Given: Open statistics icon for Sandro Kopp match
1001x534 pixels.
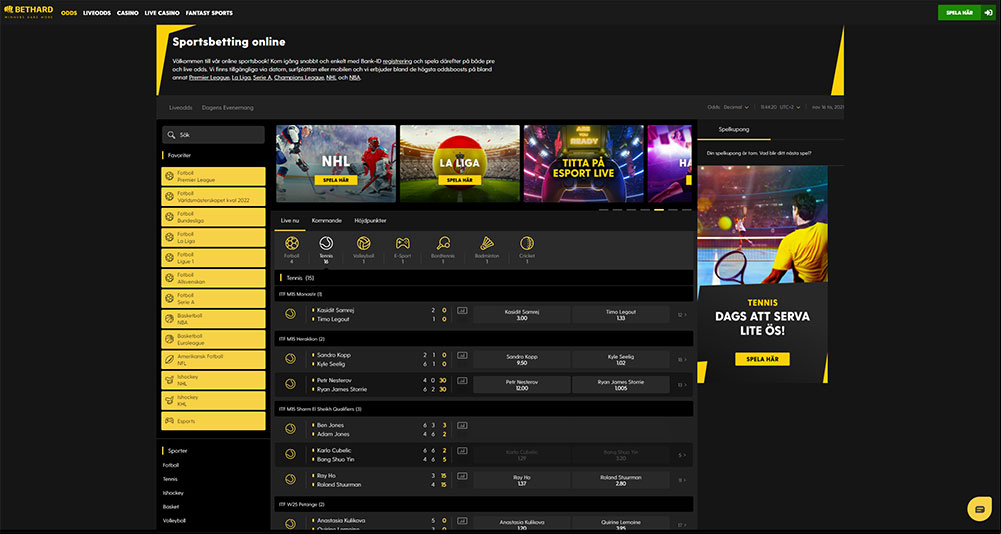Looking at the screenshot, I should [x=462, y=355].
